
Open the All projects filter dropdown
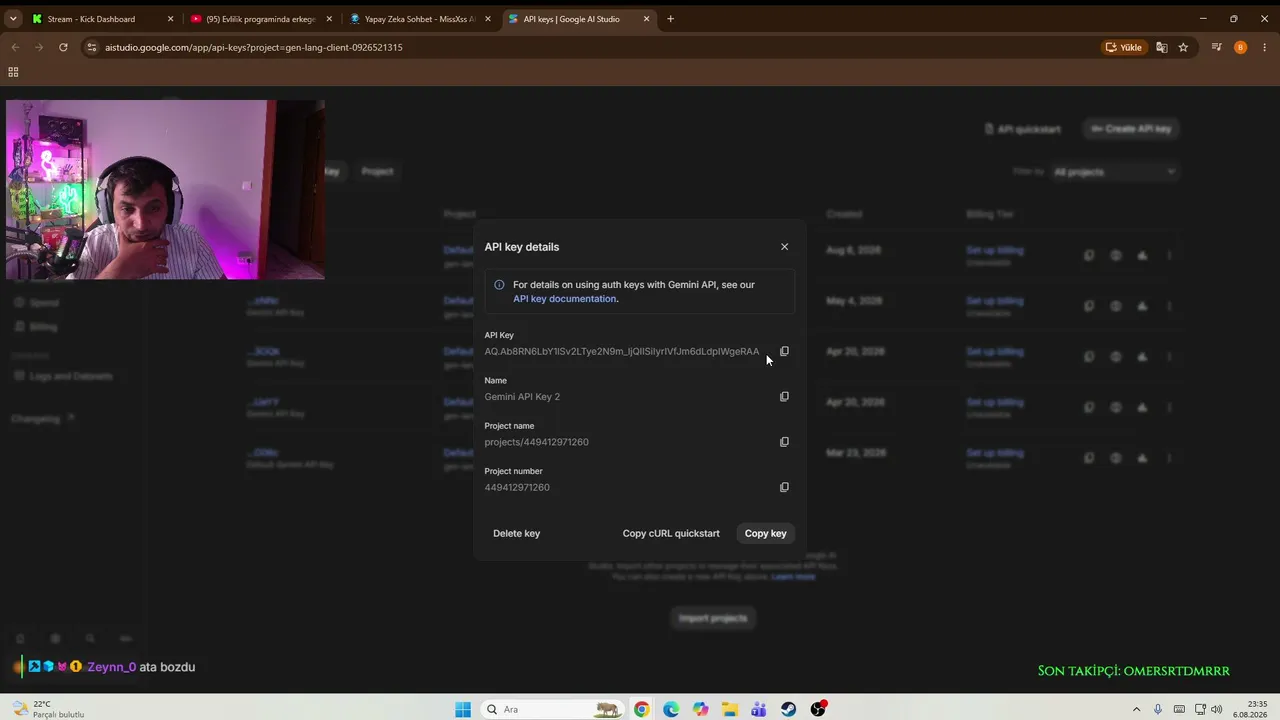pos(1115,172)
